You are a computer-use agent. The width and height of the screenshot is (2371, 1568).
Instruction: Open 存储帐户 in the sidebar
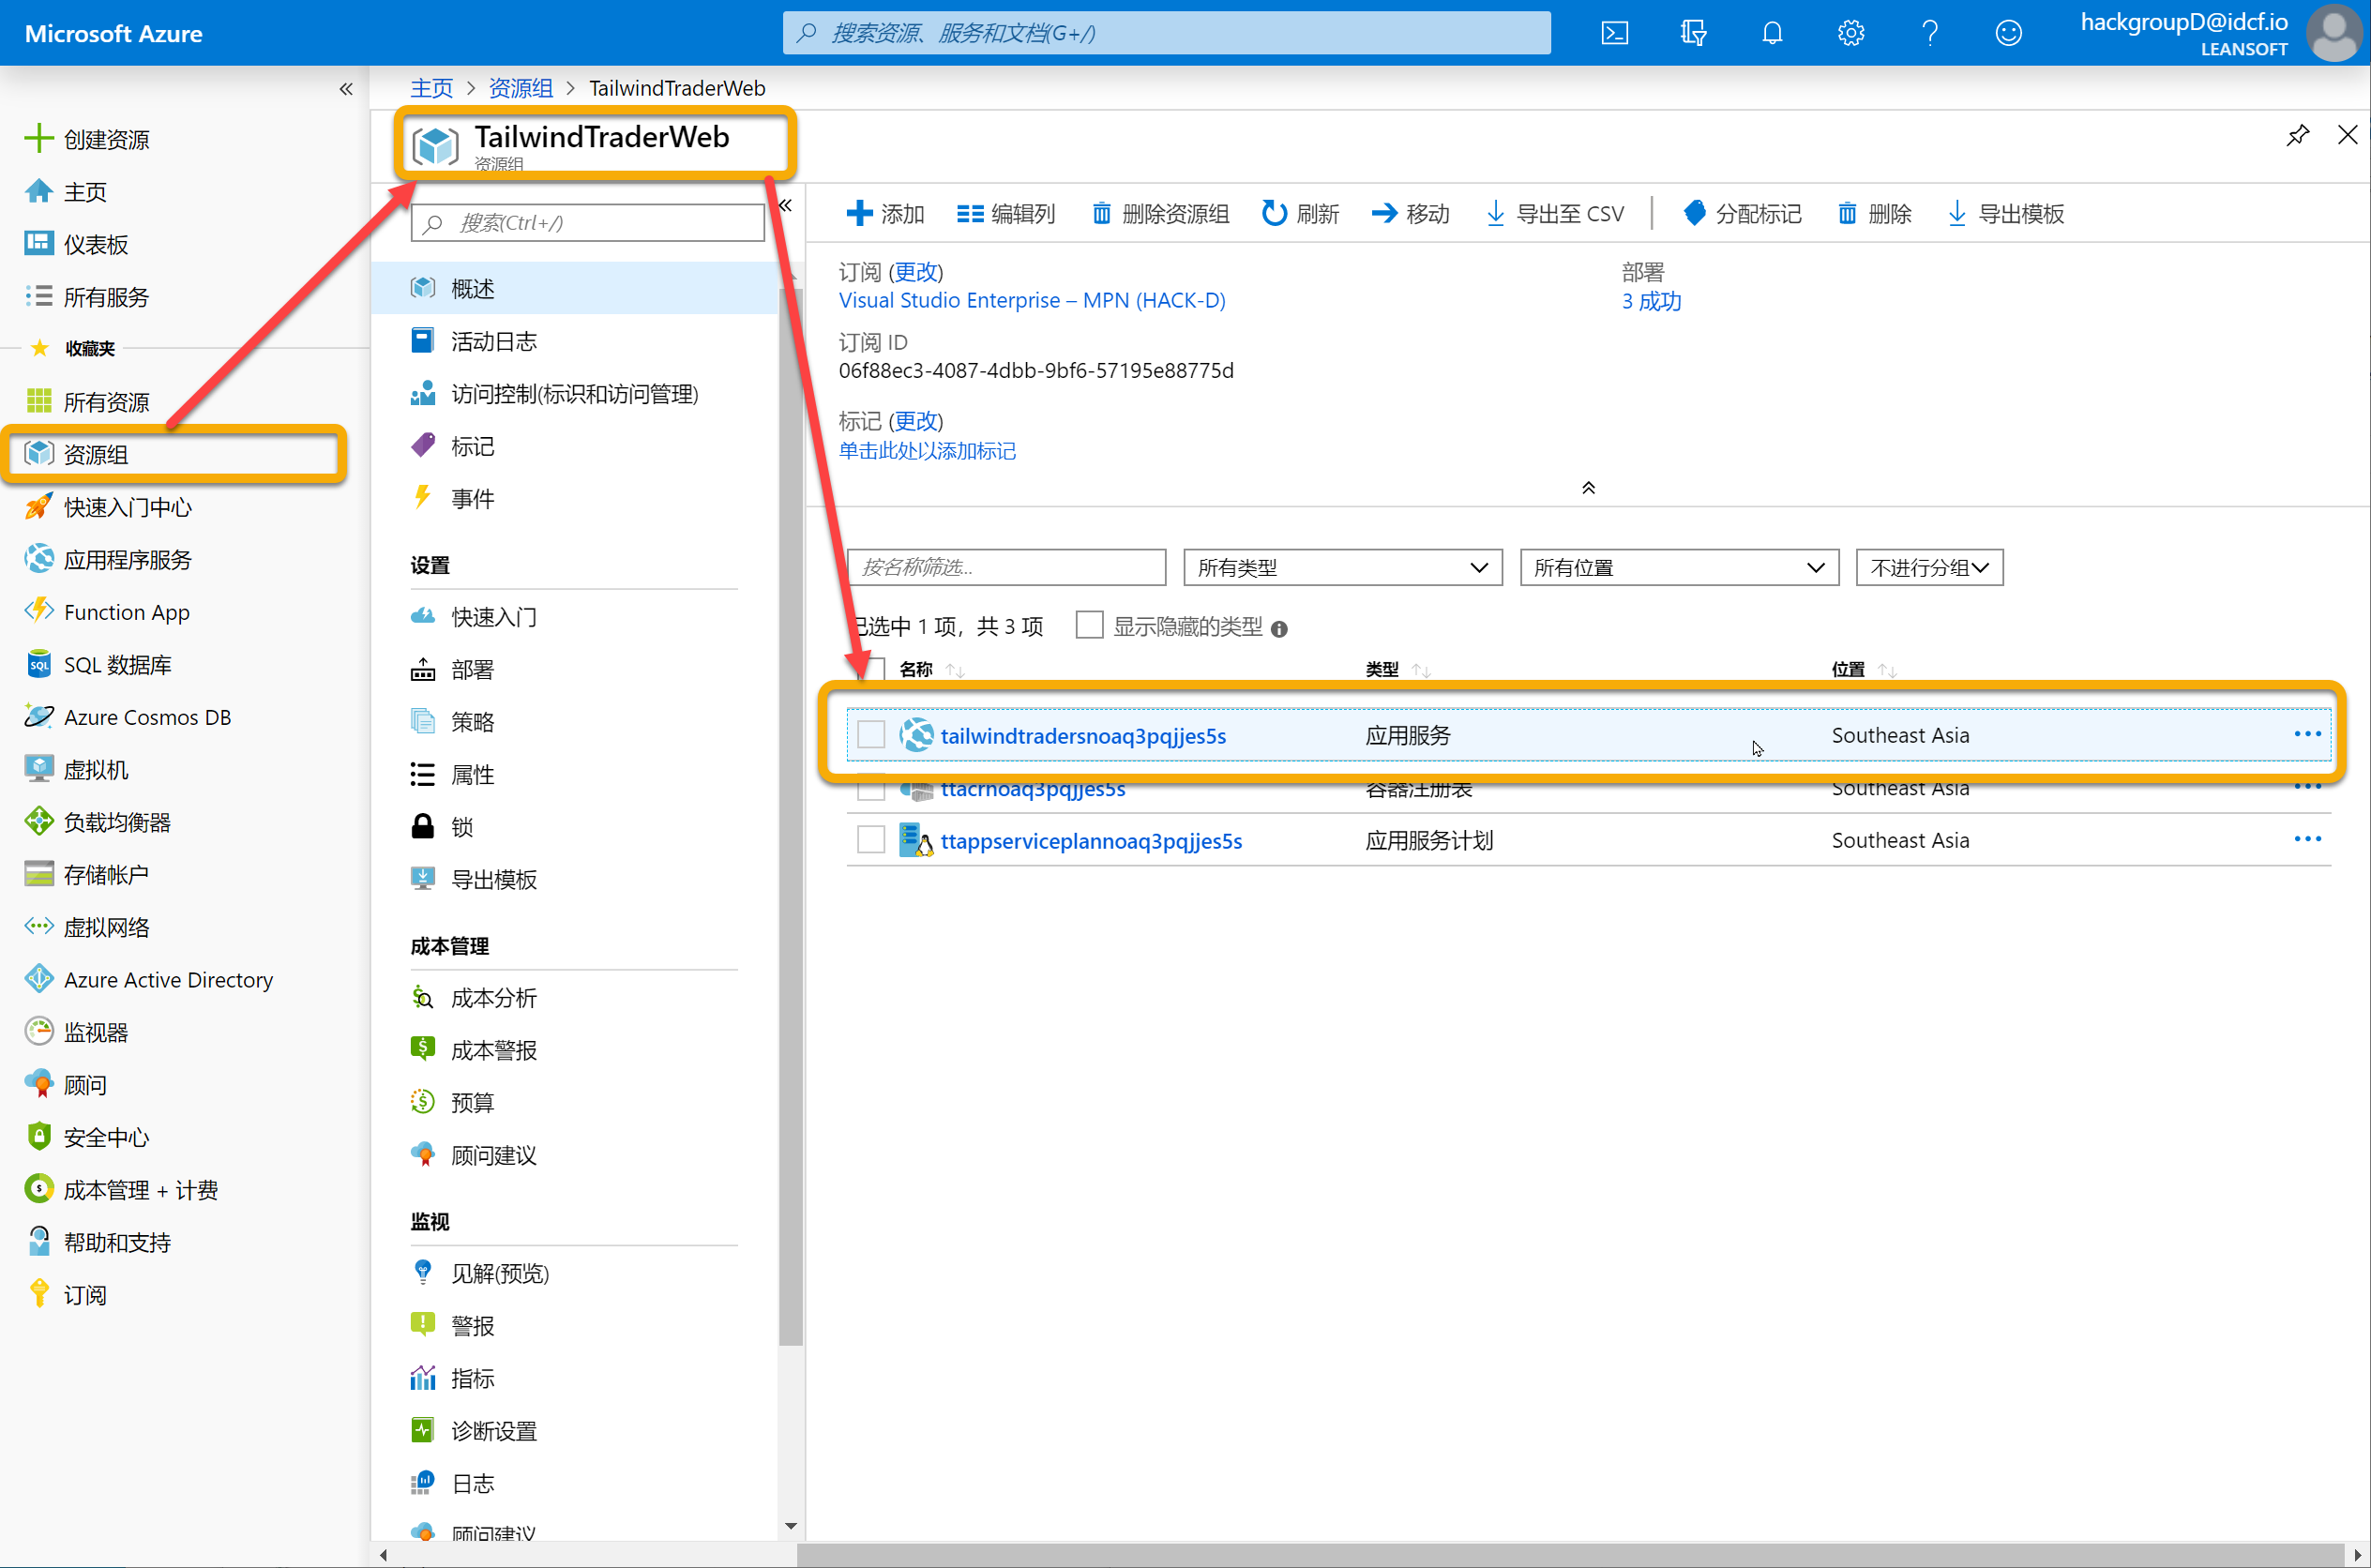pyautogui.click(x=87, y=875)
